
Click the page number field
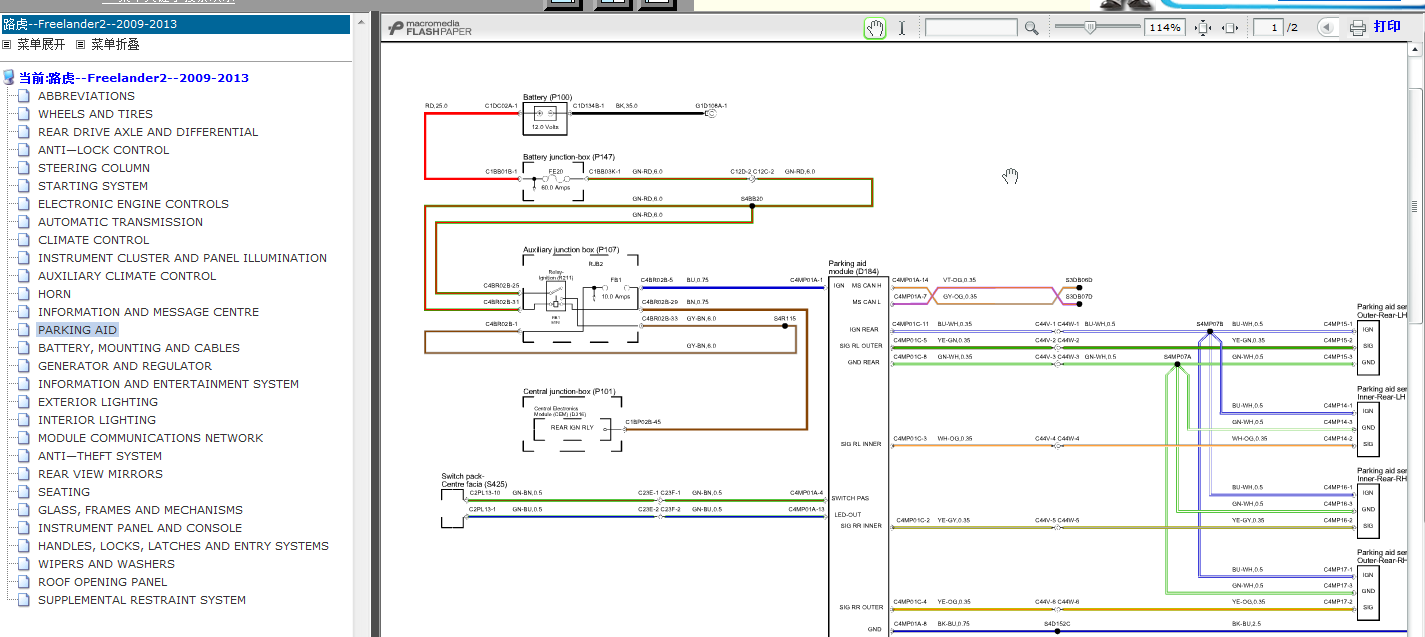point(1269,28)
